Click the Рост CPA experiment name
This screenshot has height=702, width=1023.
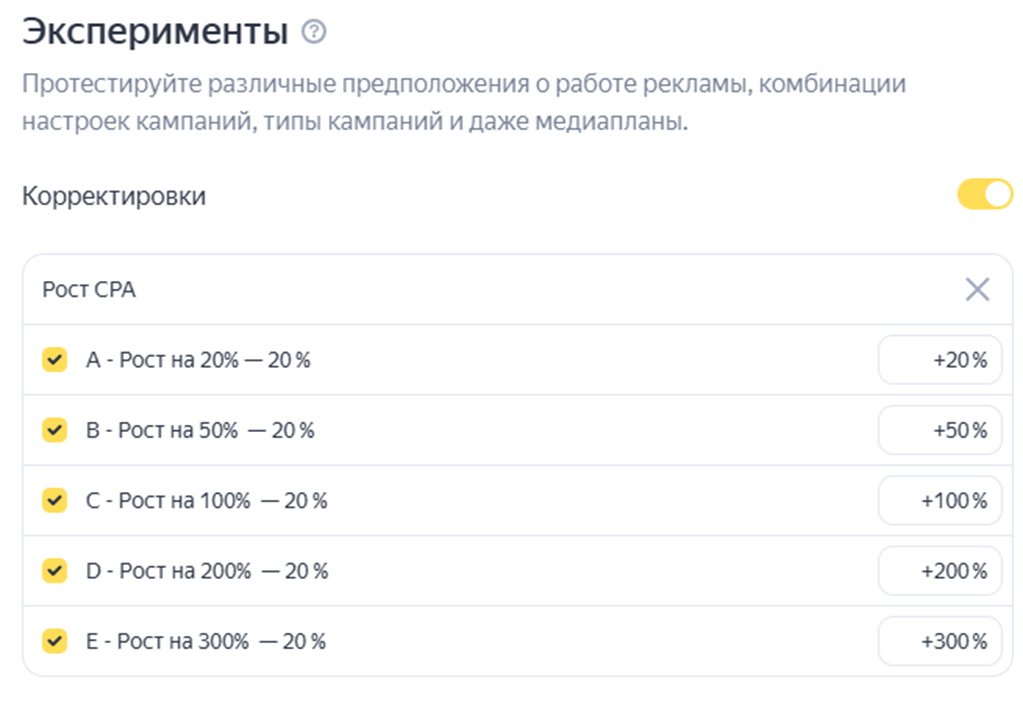[x=89, y=290]
